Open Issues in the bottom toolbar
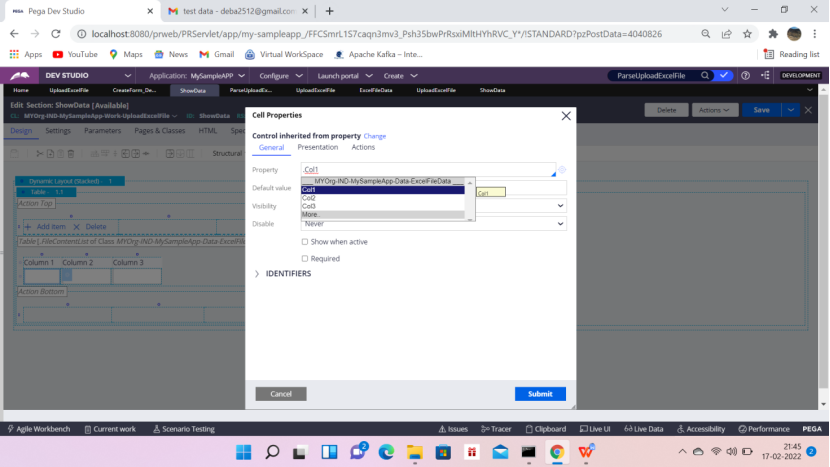This screenshot has height=467, width=830. click(x=453, y=429)
